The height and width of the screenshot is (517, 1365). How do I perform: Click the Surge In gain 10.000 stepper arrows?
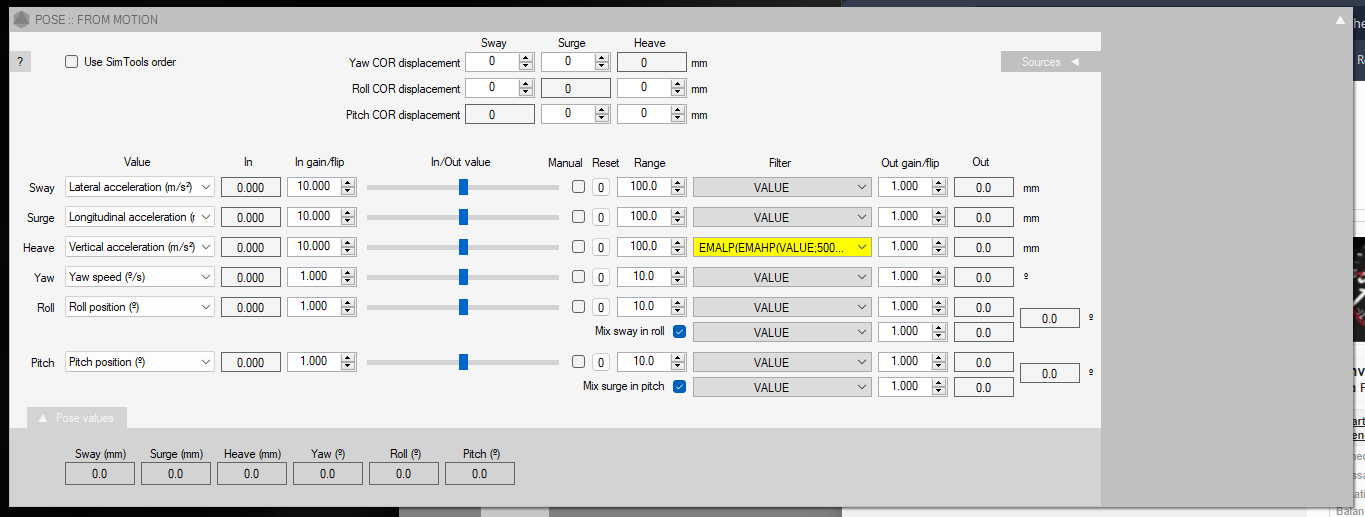(x=347, y=217)
